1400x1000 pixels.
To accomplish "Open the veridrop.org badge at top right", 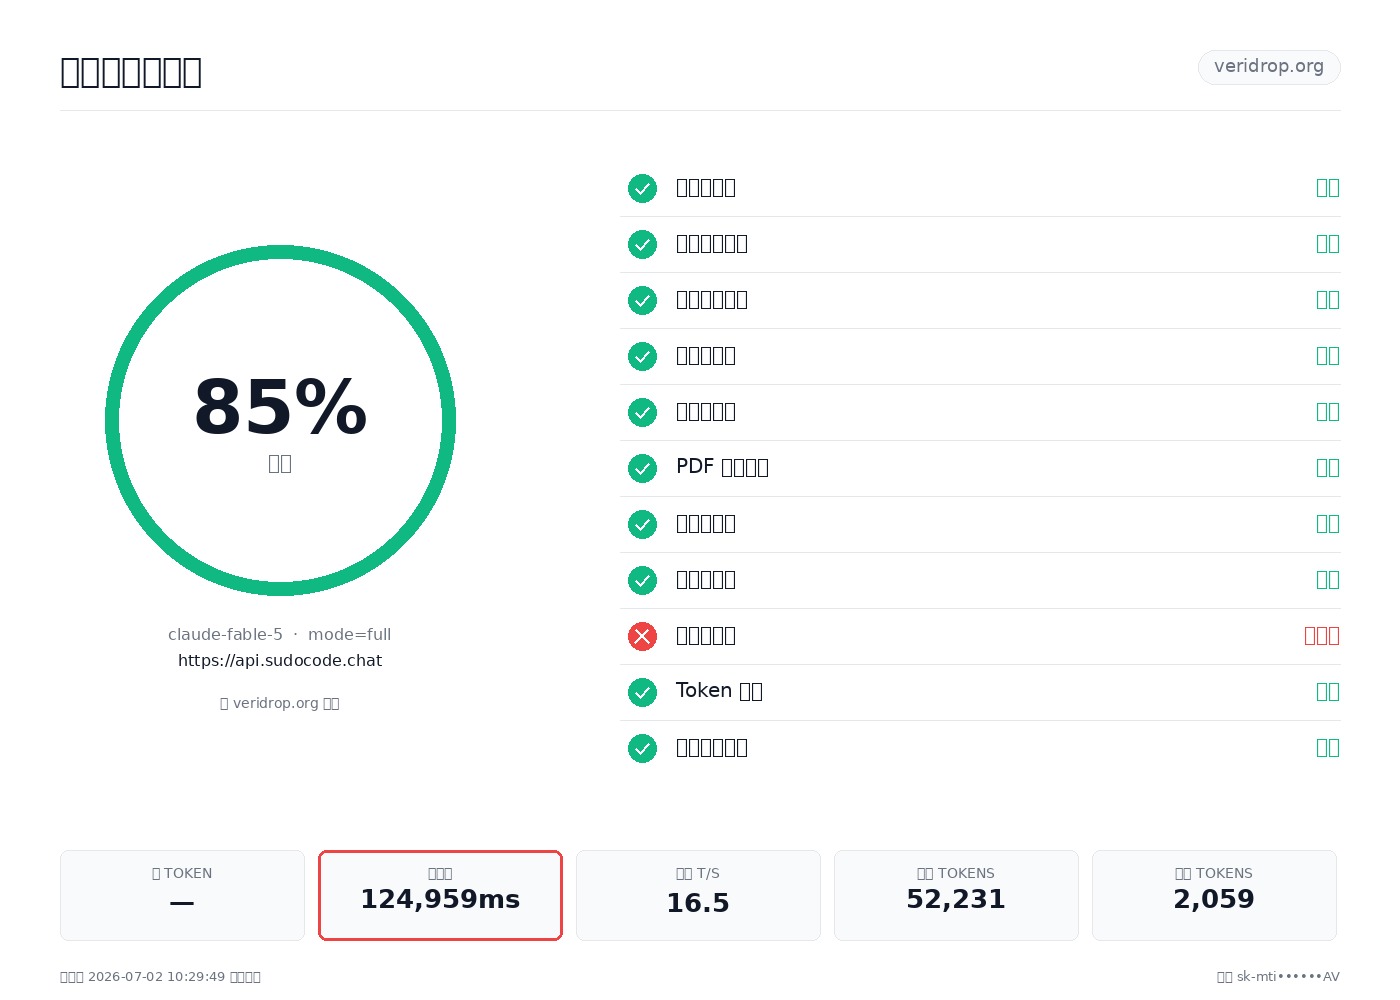I will coord(1269,67).
